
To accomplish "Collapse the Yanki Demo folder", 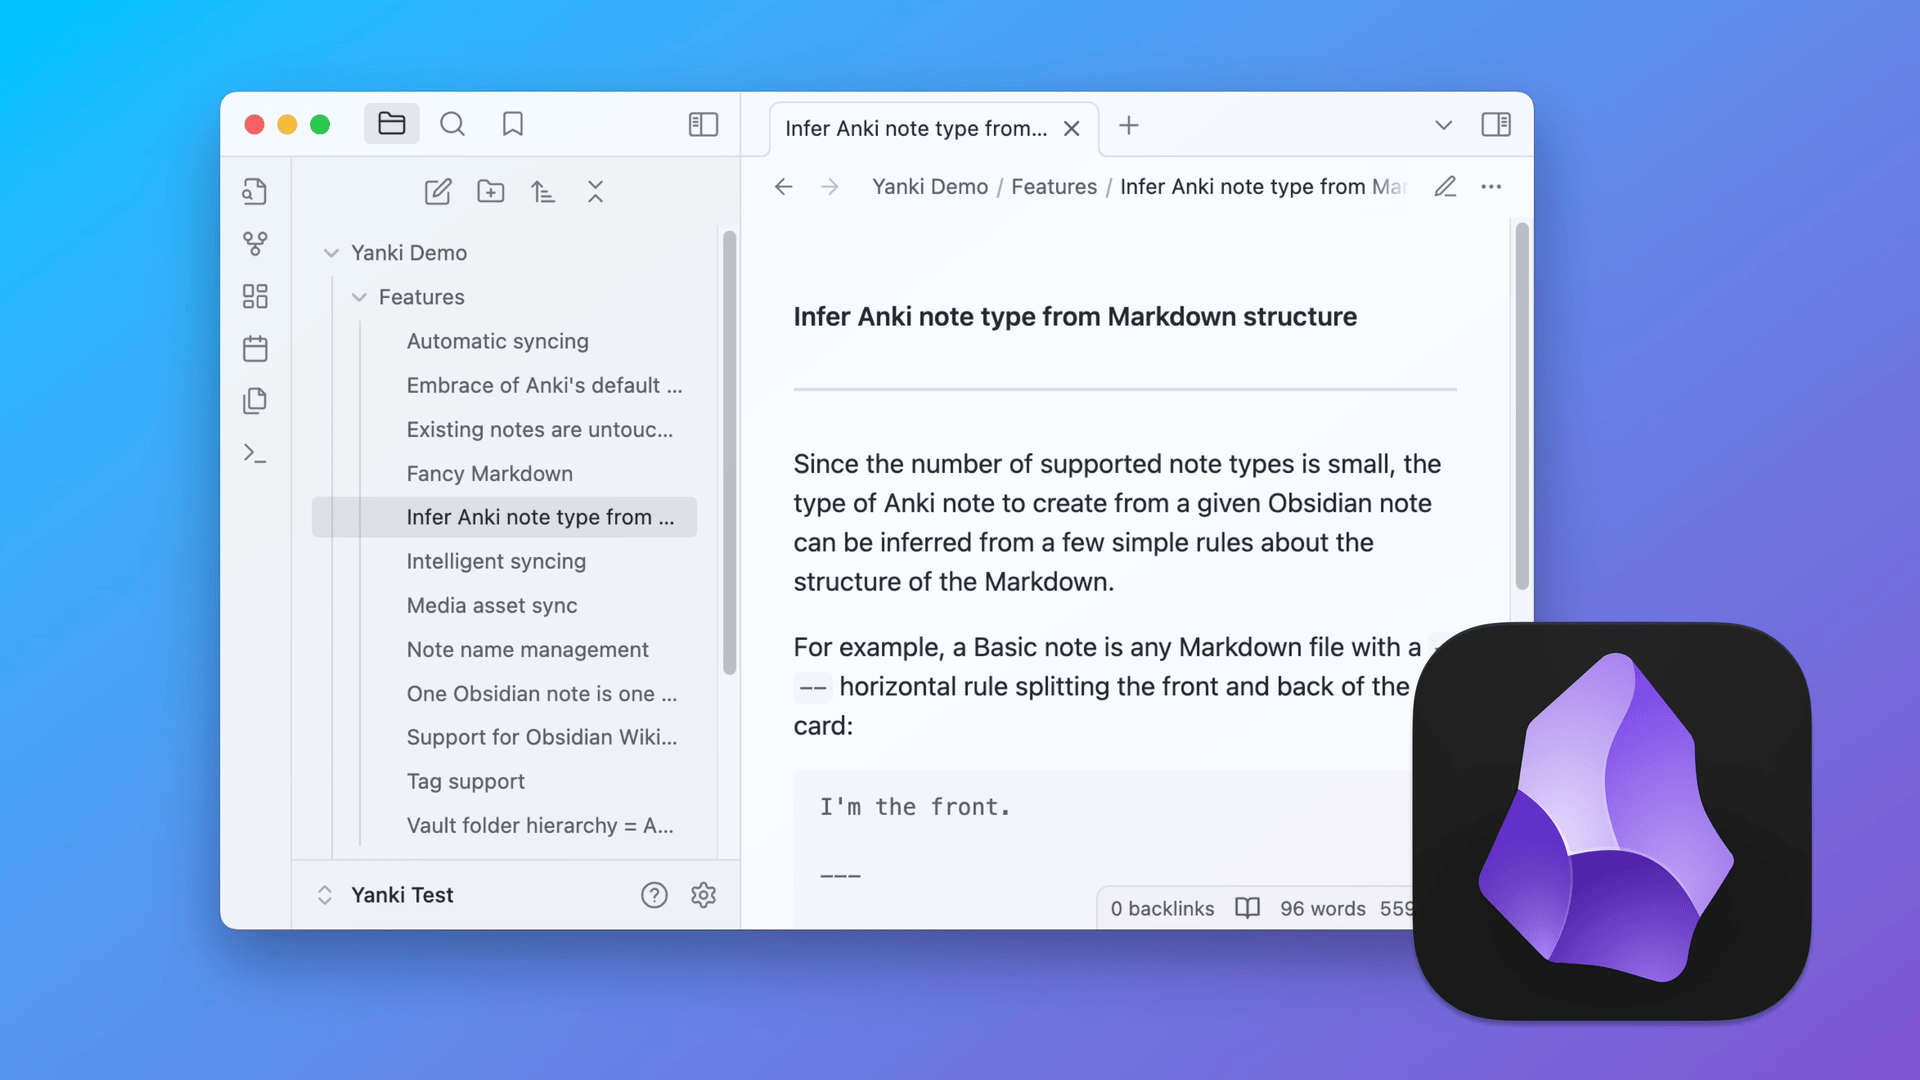I will point(331,253).
